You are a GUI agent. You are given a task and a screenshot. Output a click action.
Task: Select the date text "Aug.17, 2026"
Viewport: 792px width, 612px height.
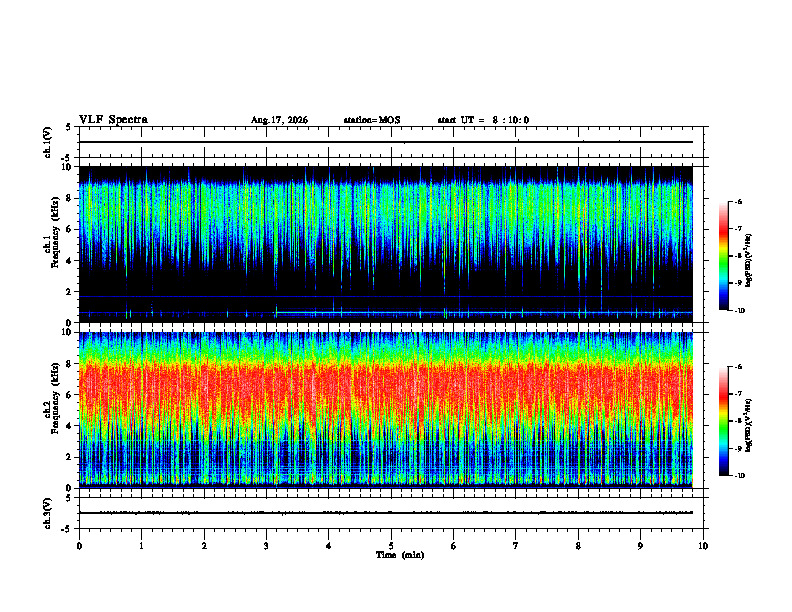279,120
